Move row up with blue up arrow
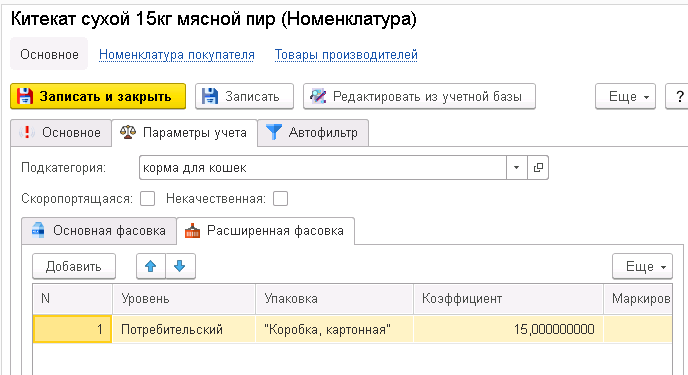This screenshot has height=375, width=688. (150, 266)
